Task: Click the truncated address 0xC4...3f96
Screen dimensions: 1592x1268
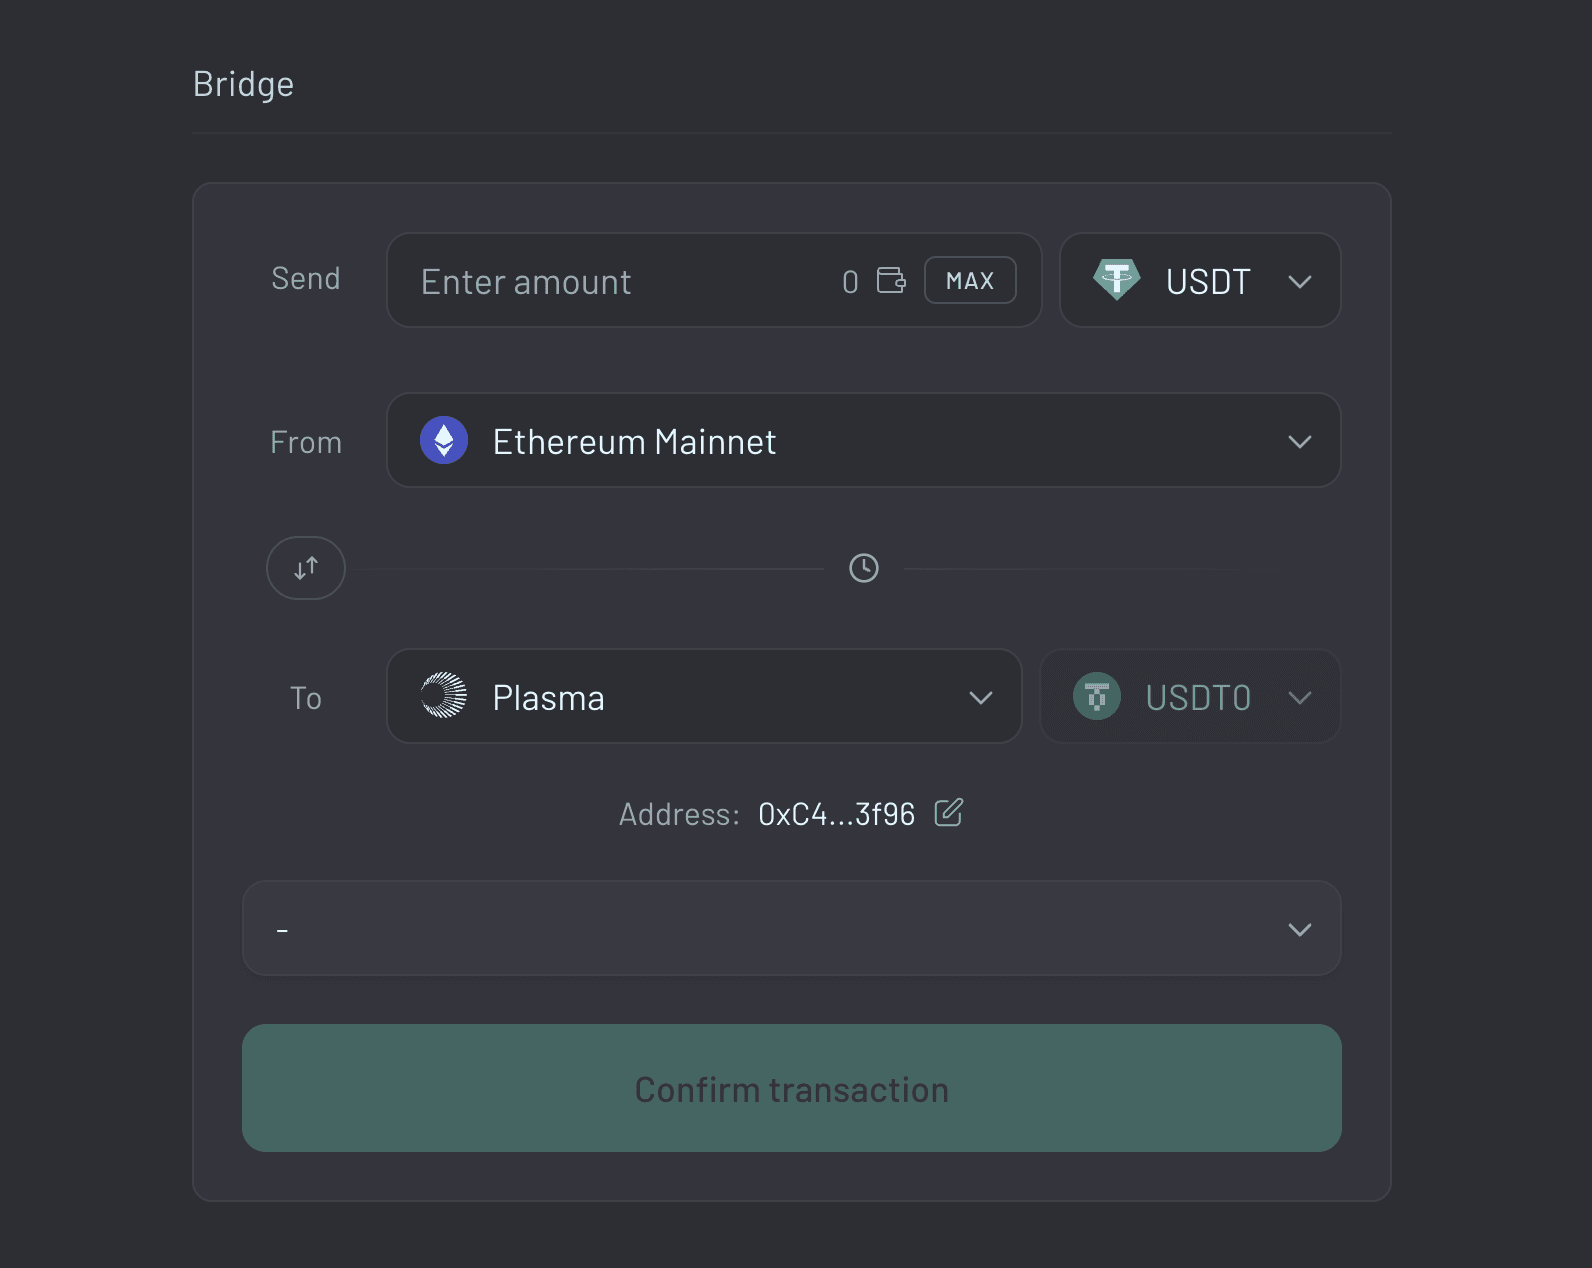Action: tap(836, 814)
